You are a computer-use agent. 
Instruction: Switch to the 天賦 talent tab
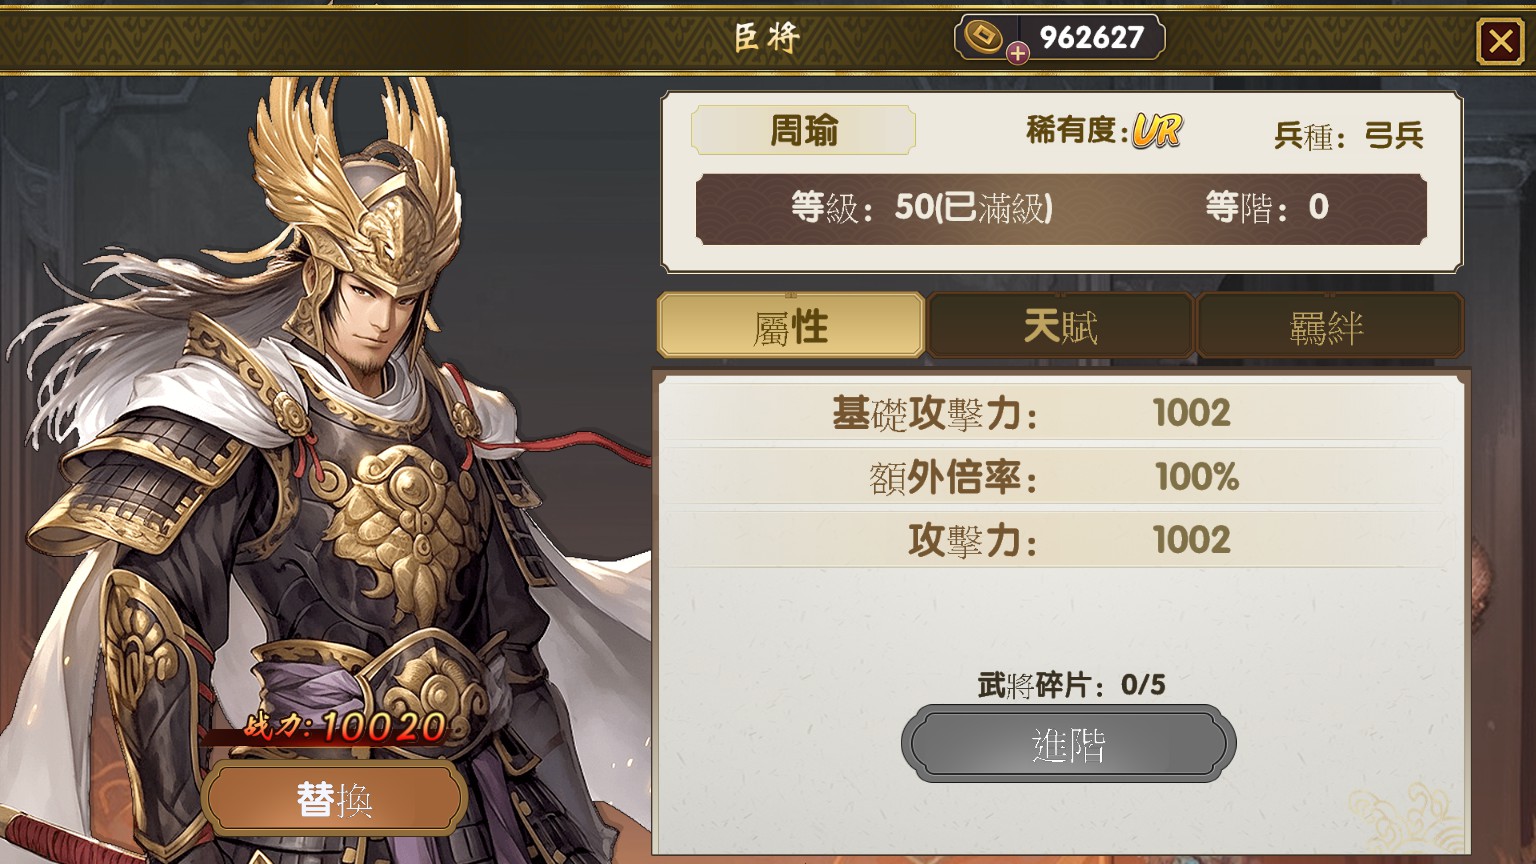click(1060, 326)
